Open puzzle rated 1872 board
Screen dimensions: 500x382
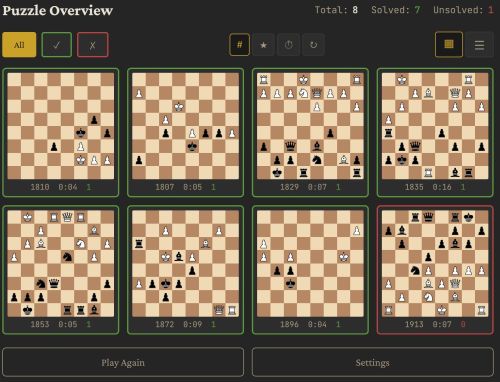[185, 263]
